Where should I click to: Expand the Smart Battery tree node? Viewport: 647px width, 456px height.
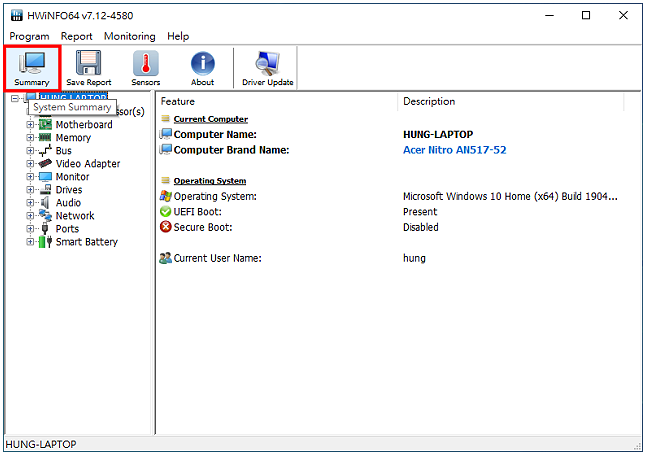(x=30, y=242)
